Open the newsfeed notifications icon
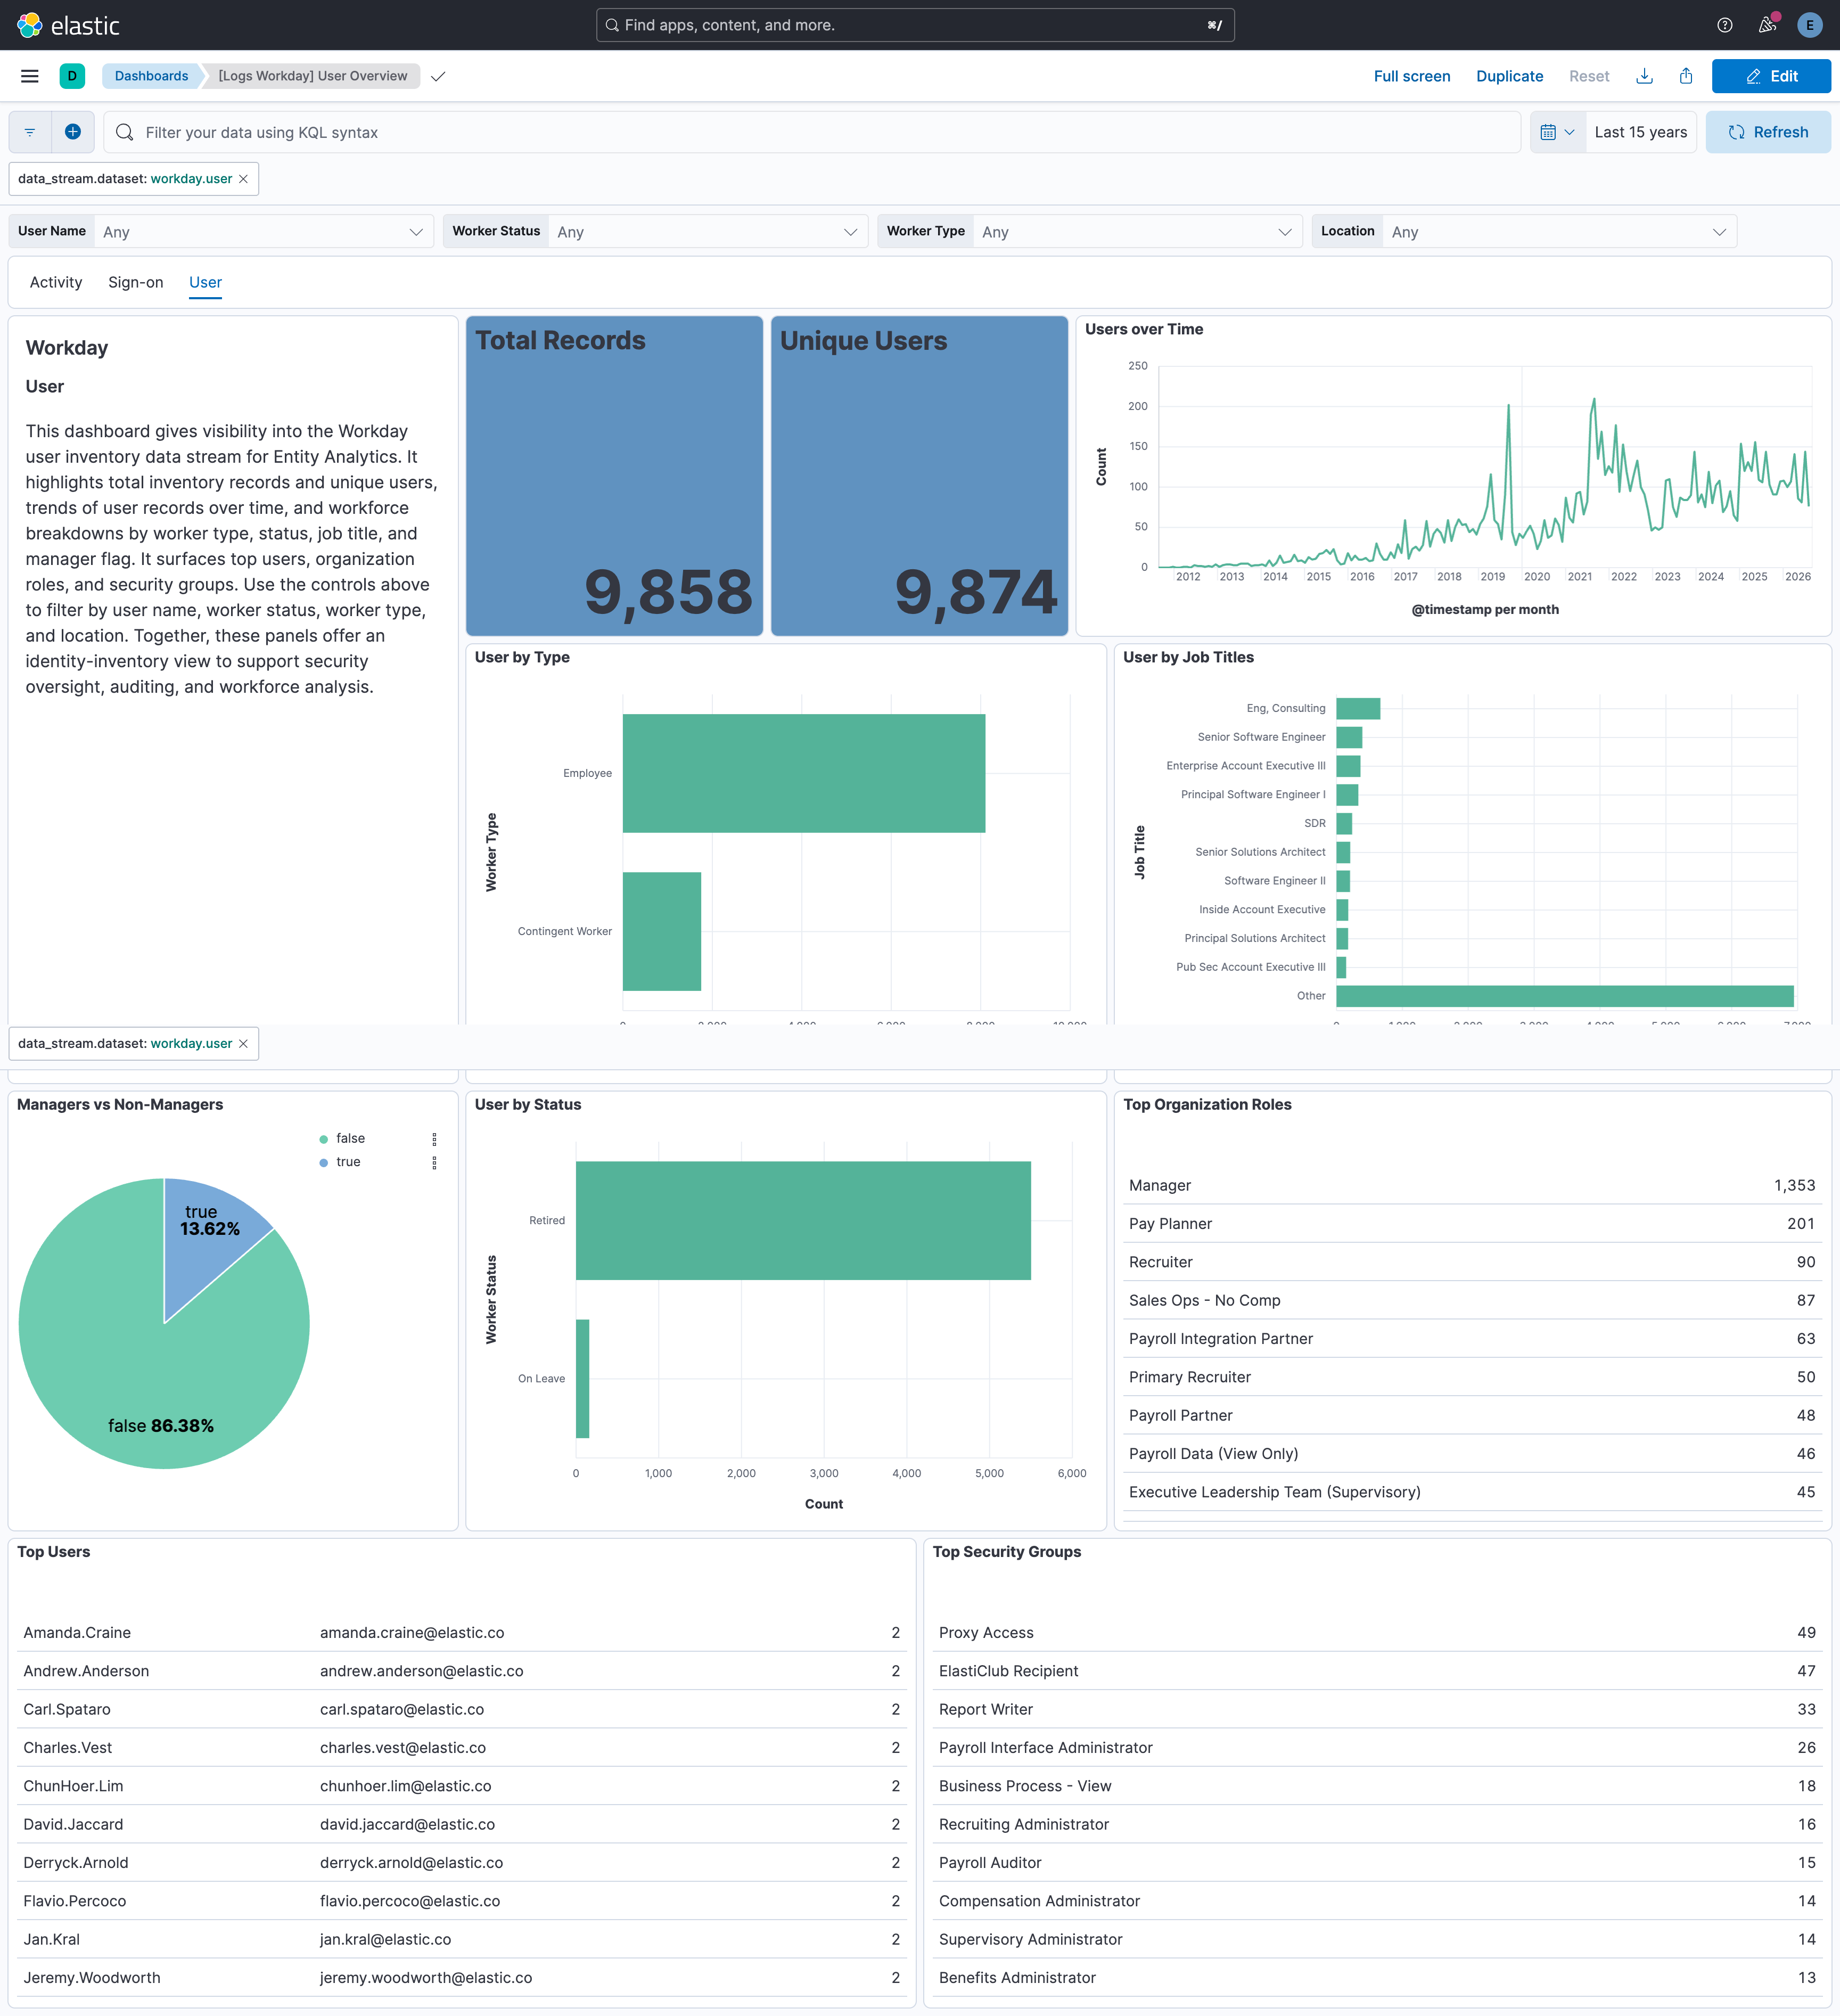Viewport: 1840px width, 2016px height. pyautogui.click(x=1768, y=25)
